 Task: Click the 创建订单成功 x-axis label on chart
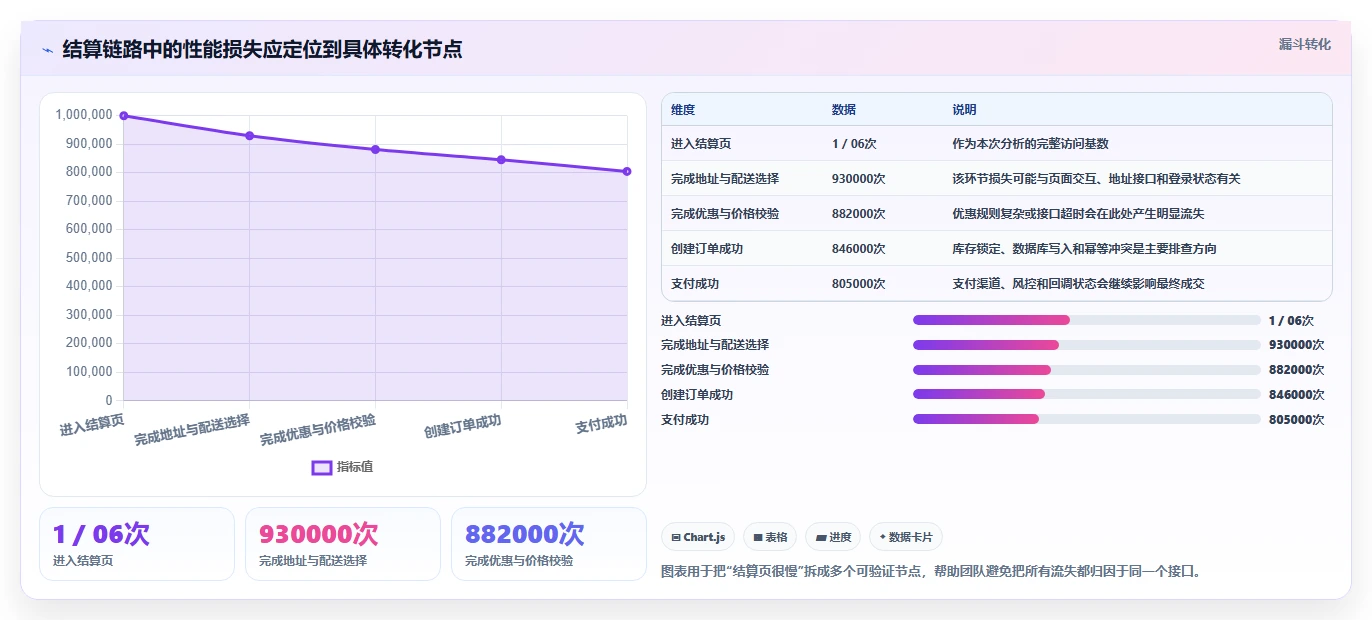coord(462,427)
